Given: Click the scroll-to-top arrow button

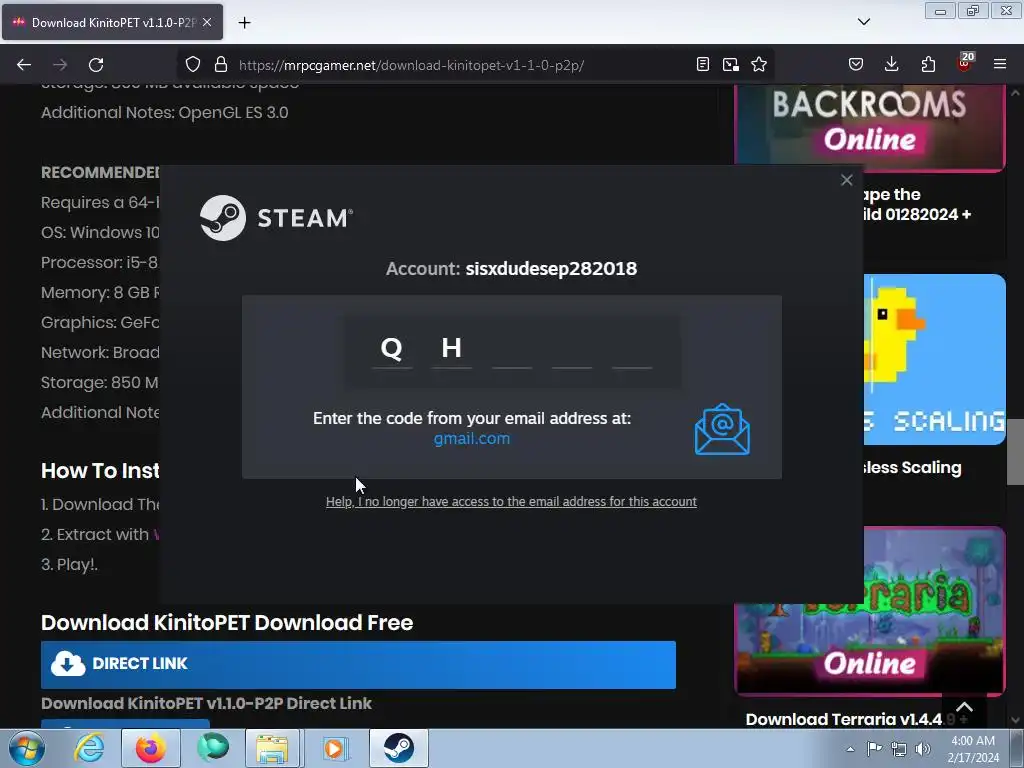Looking at the screenshot, I should point(965,707).
